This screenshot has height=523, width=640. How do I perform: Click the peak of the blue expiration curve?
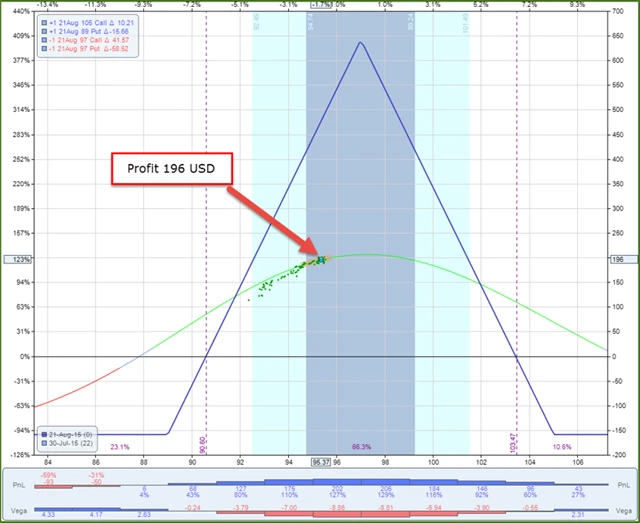tap(360, 42)
